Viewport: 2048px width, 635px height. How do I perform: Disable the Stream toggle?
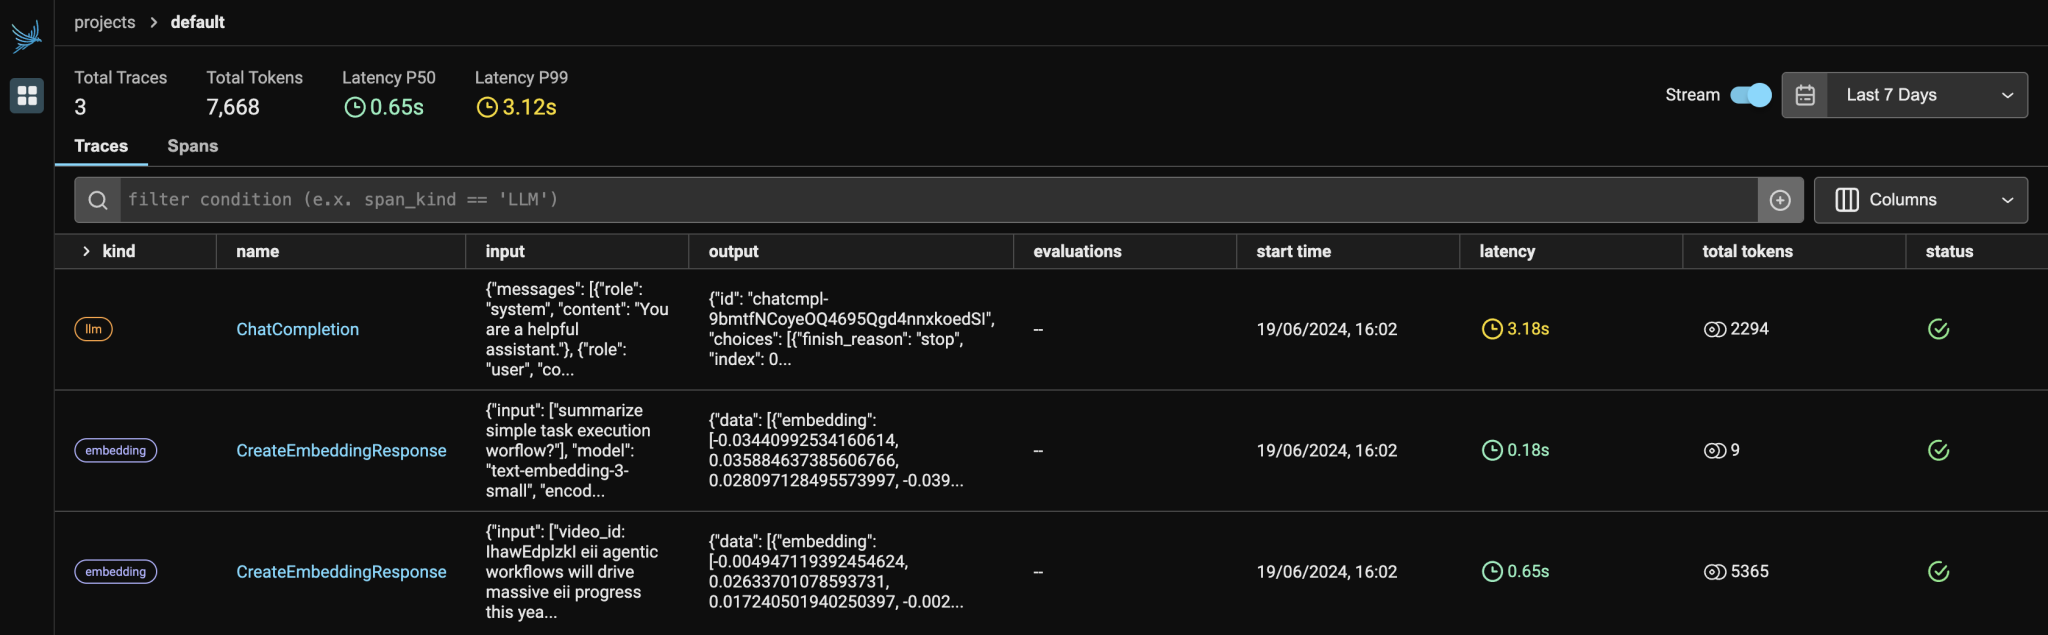click(1748, 94)
